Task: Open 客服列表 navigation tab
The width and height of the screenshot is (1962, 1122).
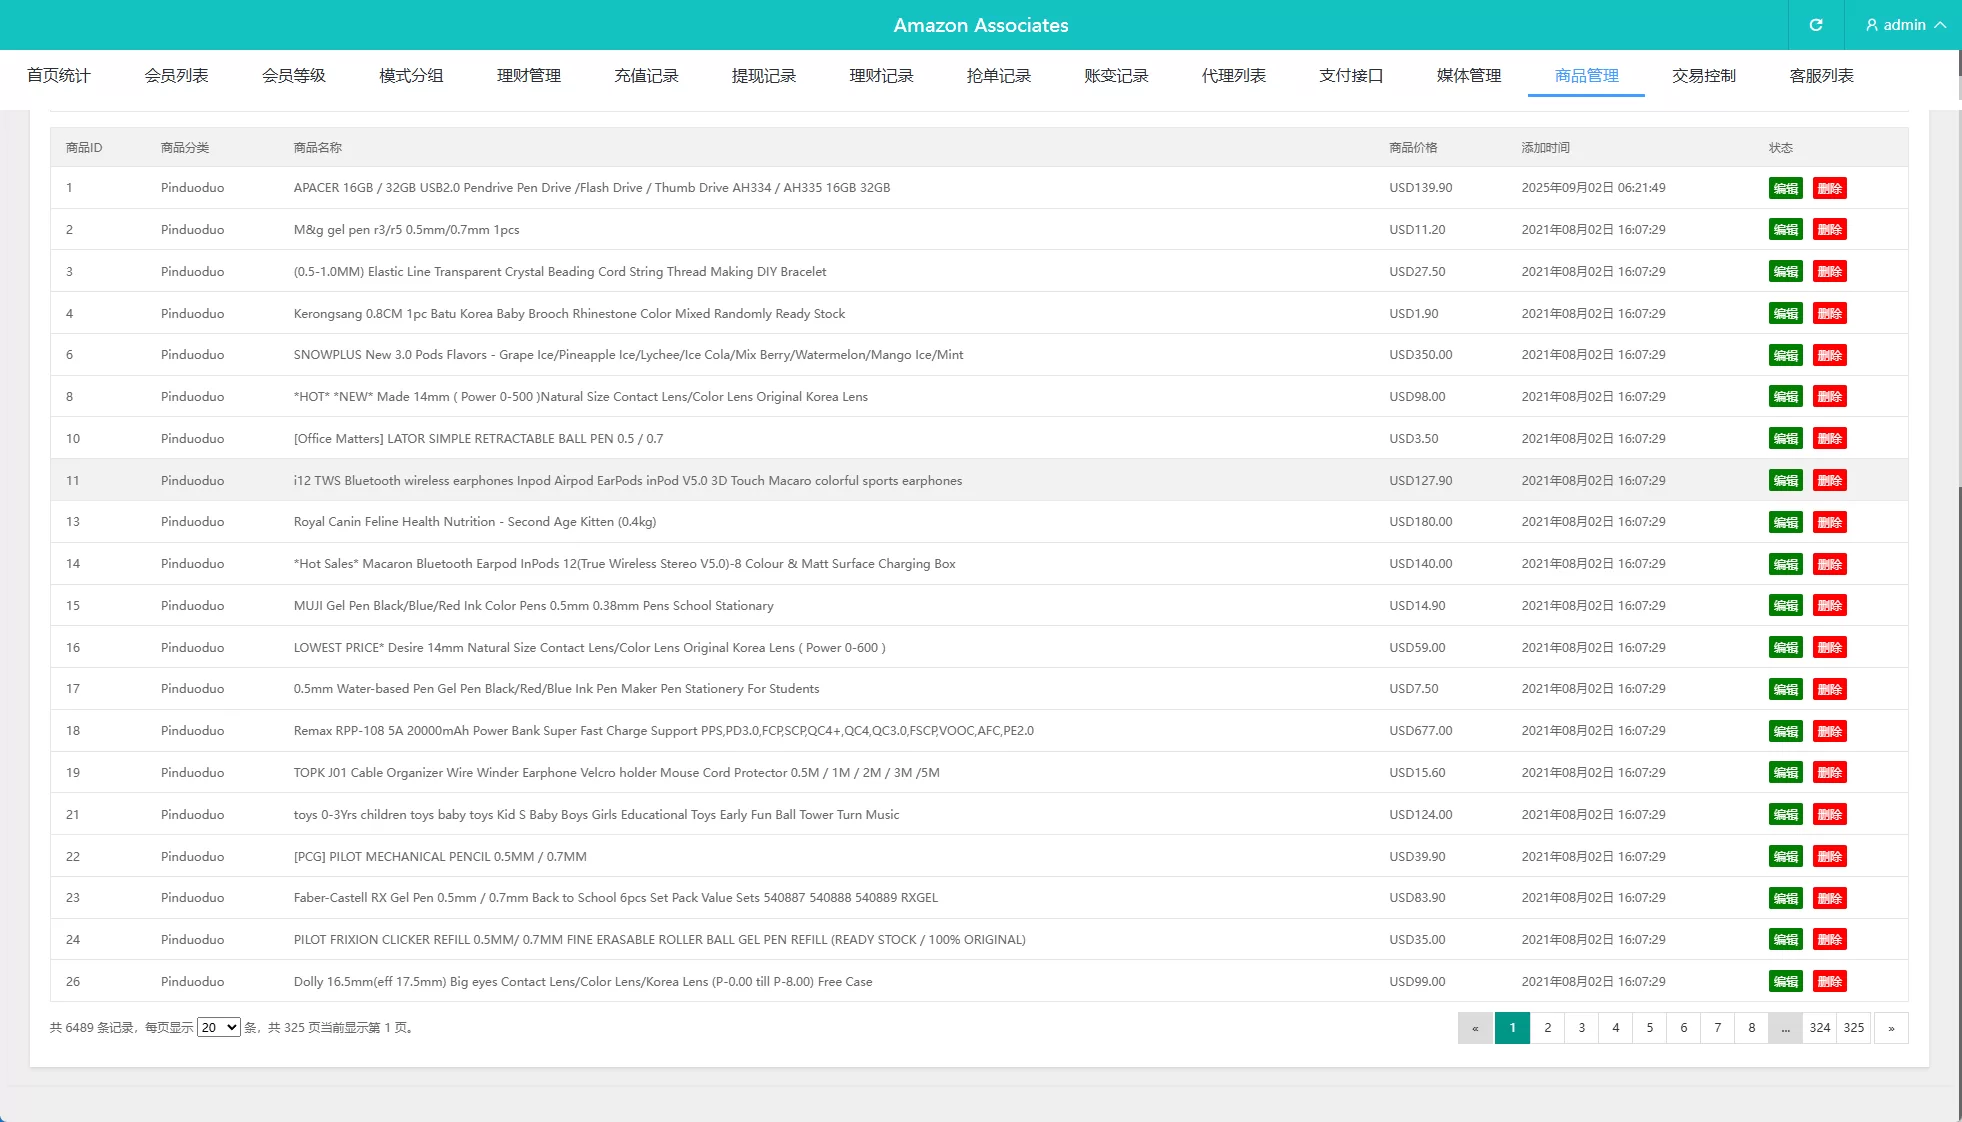Action: (x=1821, y=76)
